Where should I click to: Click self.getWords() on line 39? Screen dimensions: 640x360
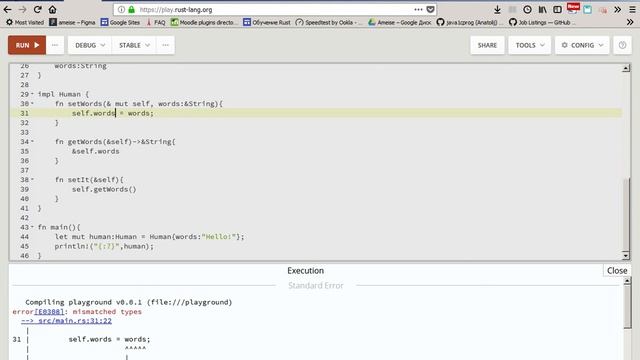tap(104, 189)
